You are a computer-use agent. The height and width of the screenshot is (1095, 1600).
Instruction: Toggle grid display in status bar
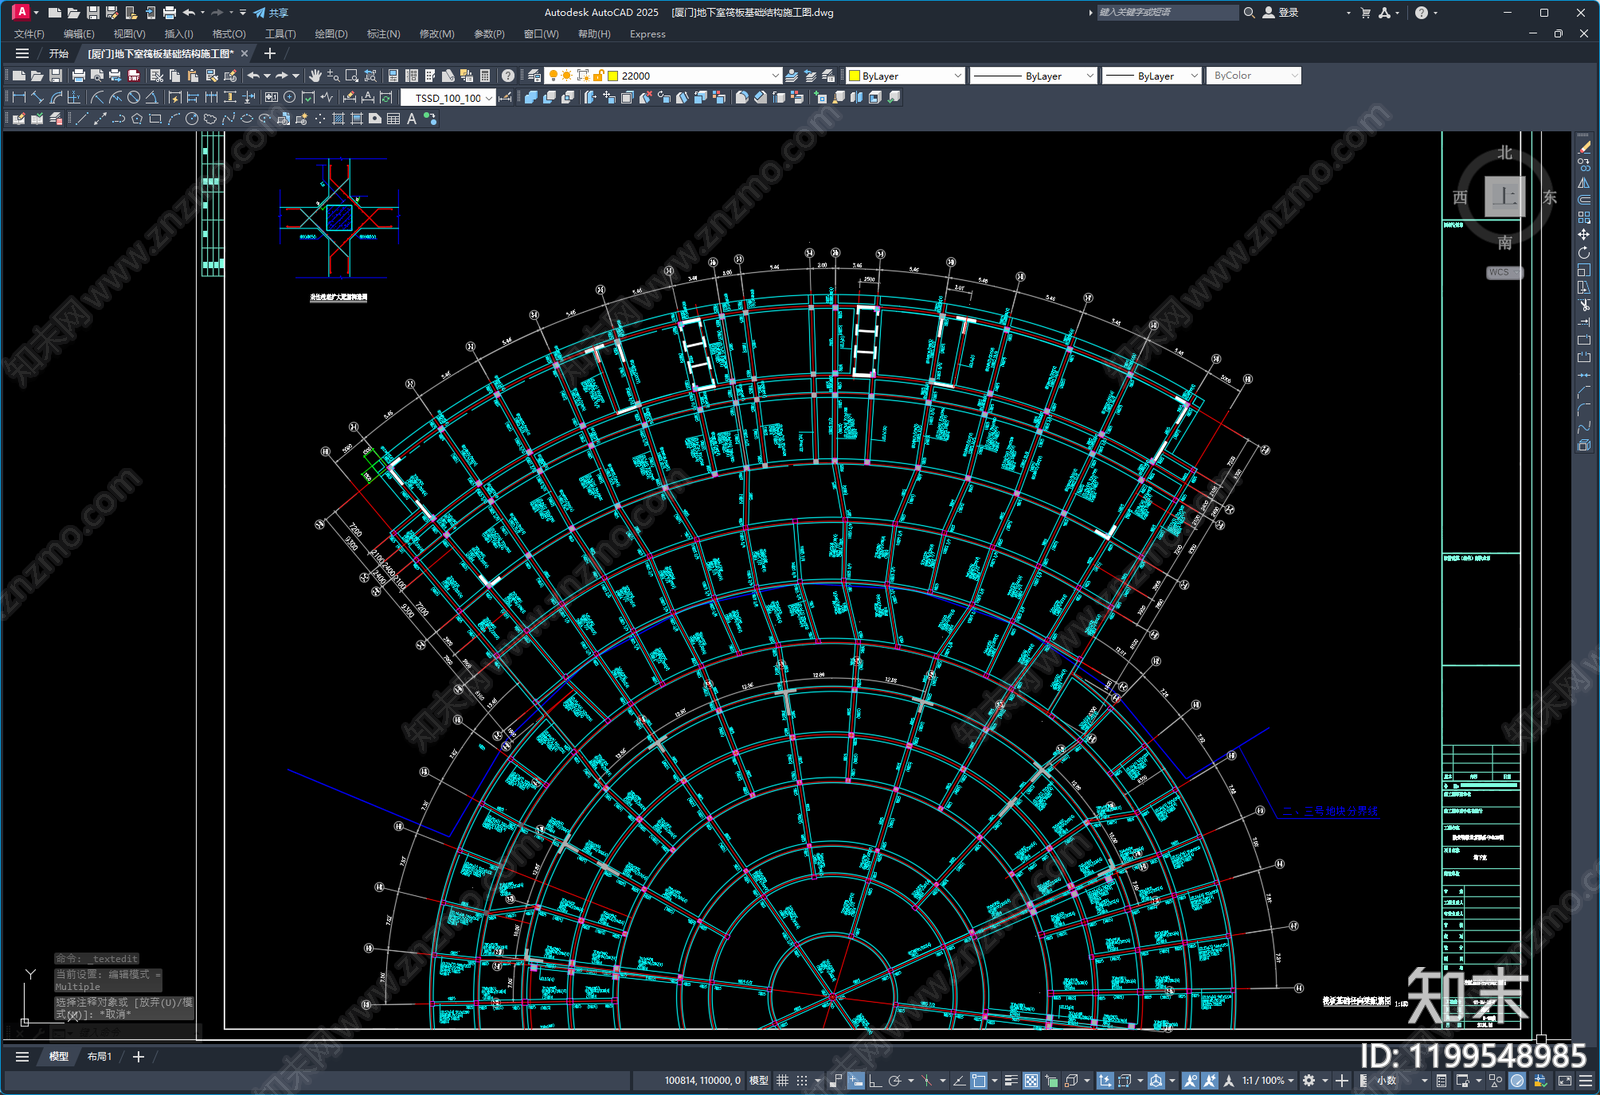click(x=783, y=1081)
